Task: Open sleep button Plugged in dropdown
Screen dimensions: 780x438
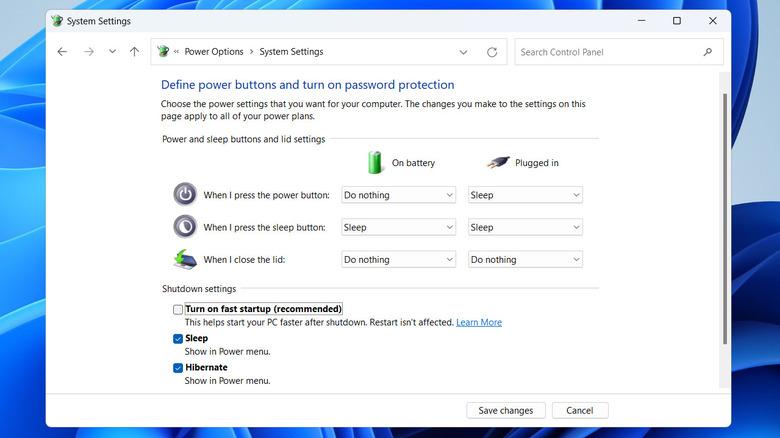Action: [525, 227]
